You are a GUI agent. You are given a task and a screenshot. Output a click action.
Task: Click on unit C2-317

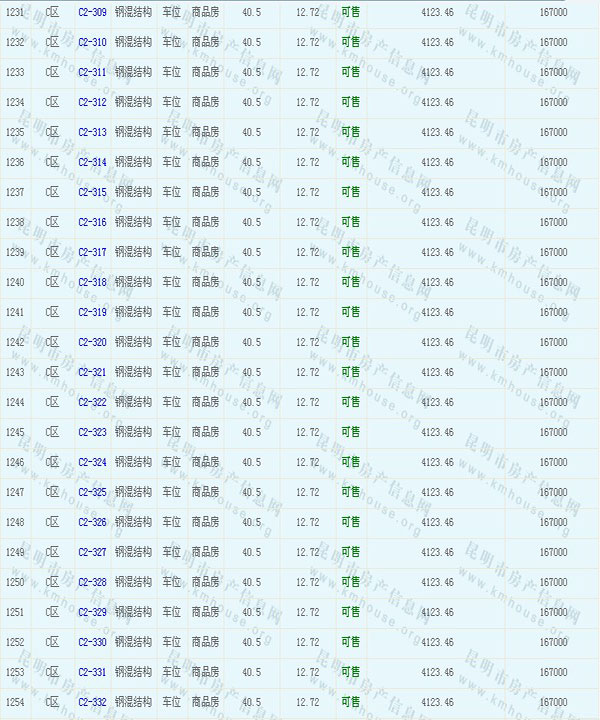[x=92, y=252]
